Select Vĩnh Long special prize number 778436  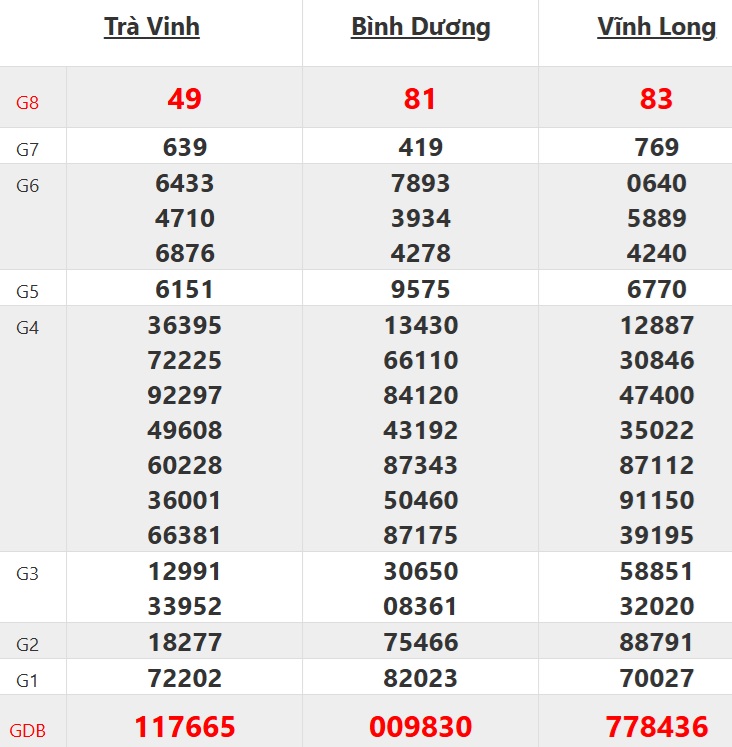656,726
